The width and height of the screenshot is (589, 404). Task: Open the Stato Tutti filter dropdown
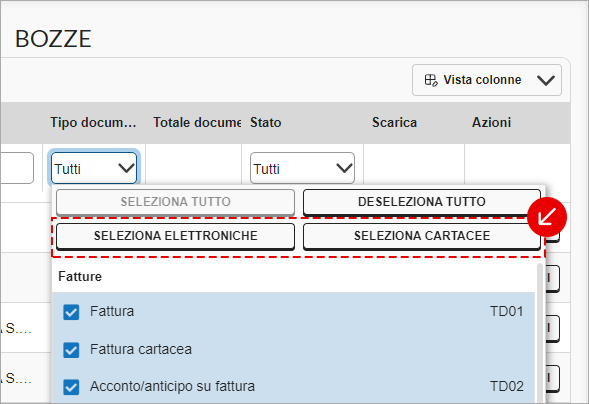pyautogui.click(x=302, y=168)
